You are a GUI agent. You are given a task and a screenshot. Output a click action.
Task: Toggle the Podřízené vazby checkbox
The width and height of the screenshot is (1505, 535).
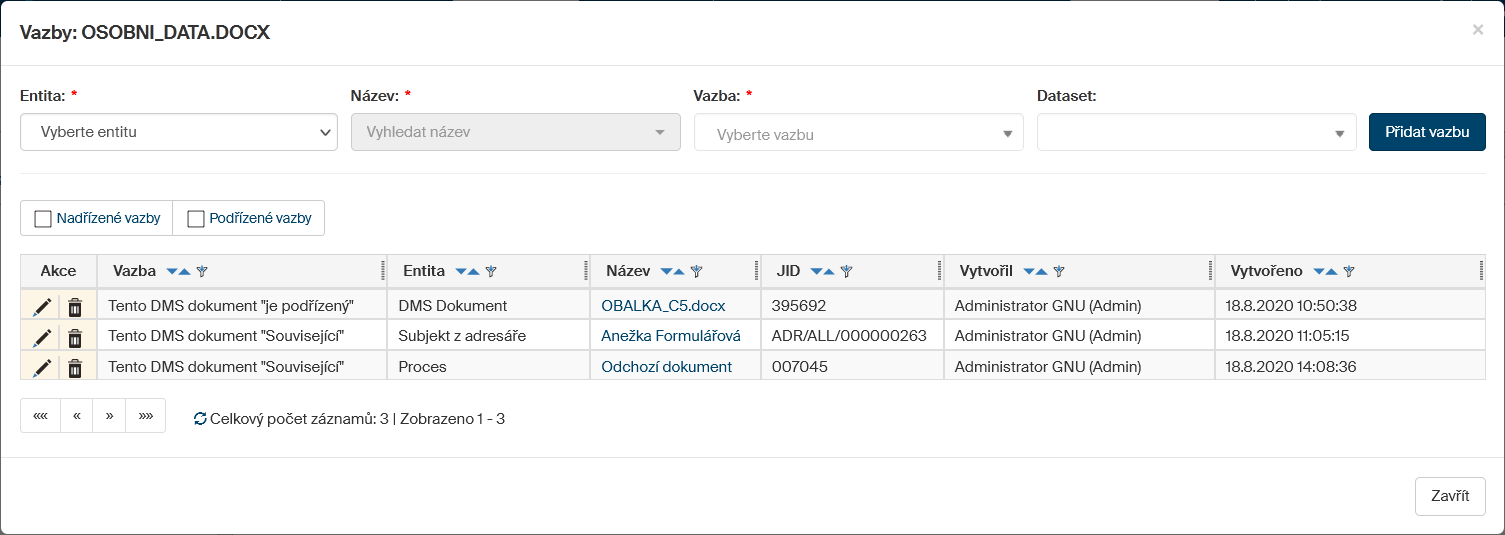(196, 219)
